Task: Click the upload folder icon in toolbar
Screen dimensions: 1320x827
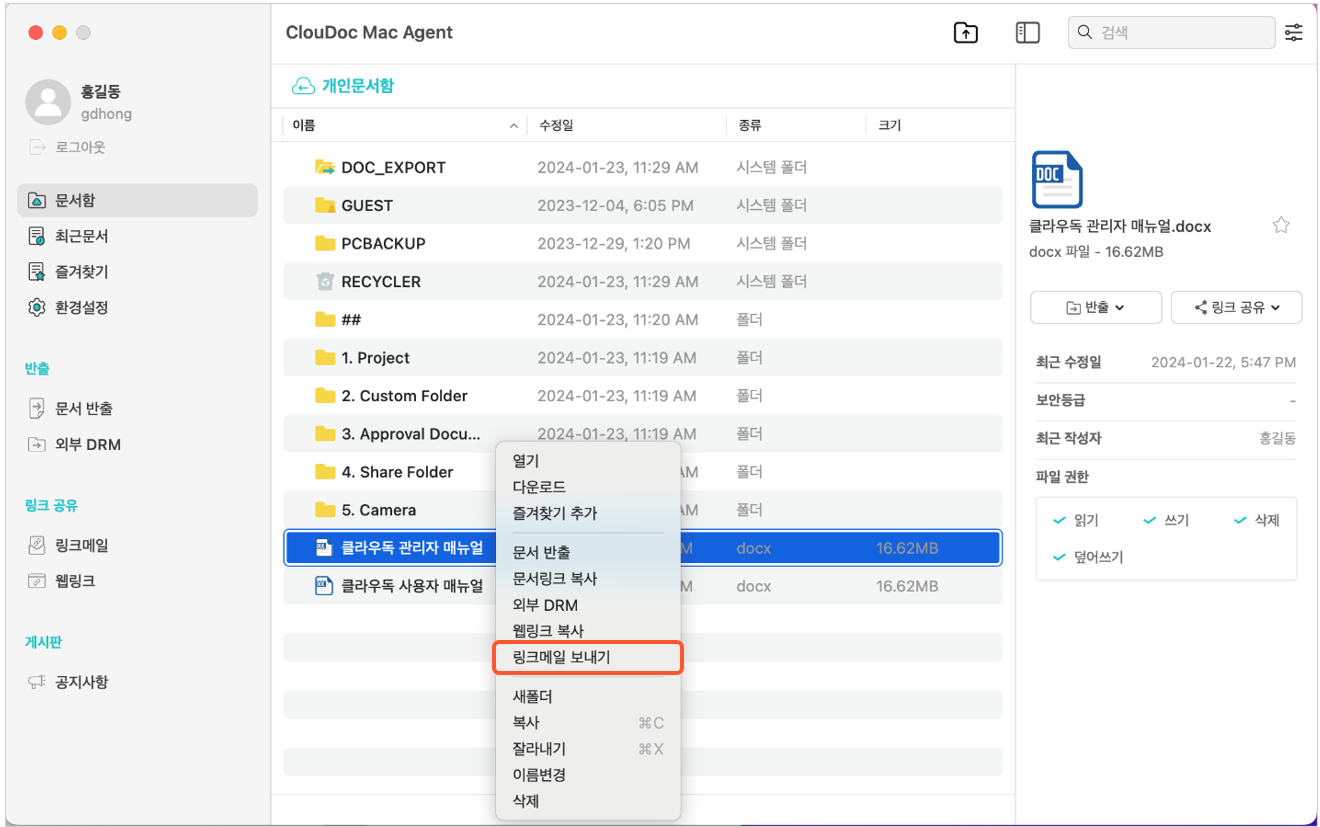Action: click(x=965, y=33)
